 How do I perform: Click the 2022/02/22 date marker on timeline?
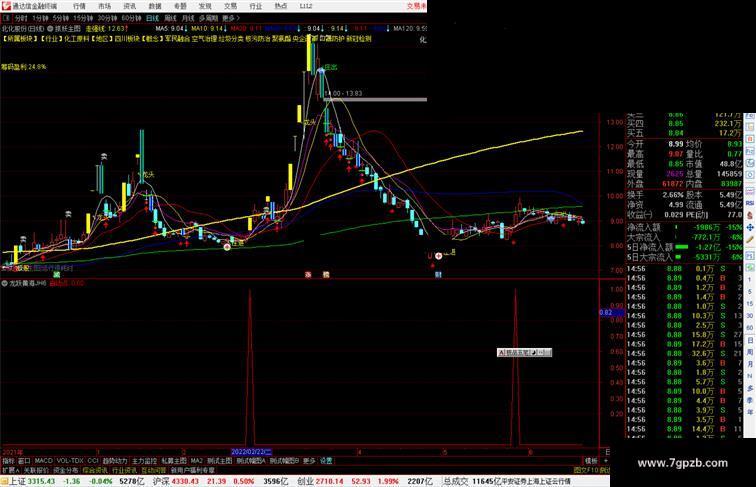click(252, 452)
